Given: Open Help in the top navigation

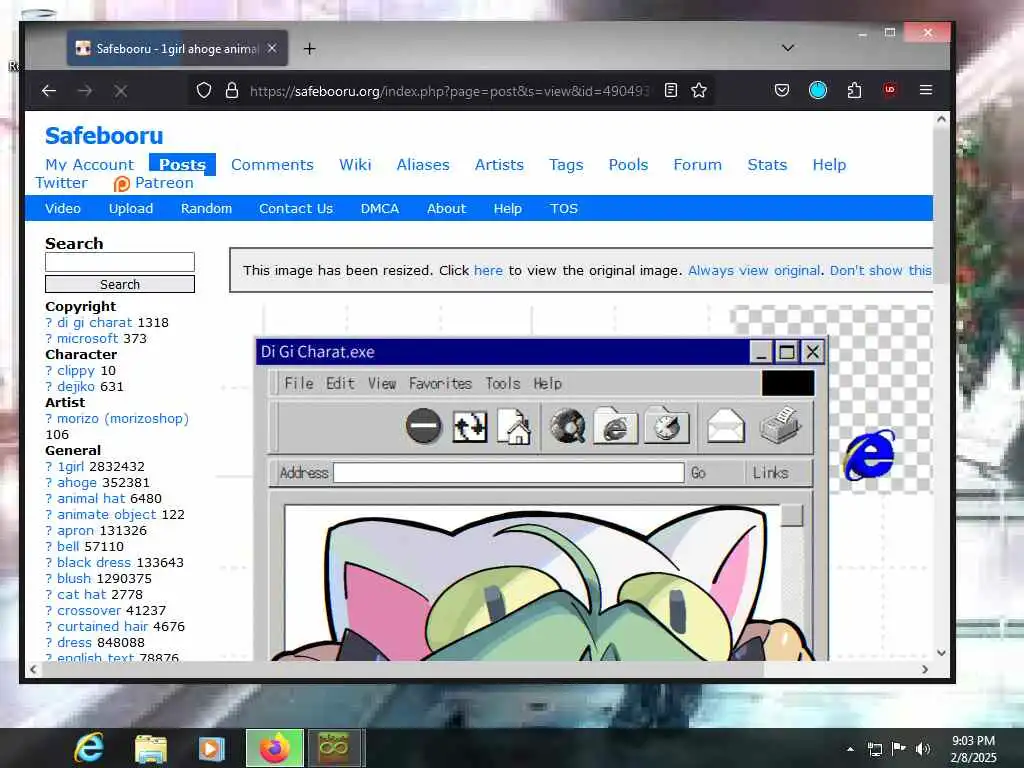Looking at the screenshot, I should tap(829, 165).
